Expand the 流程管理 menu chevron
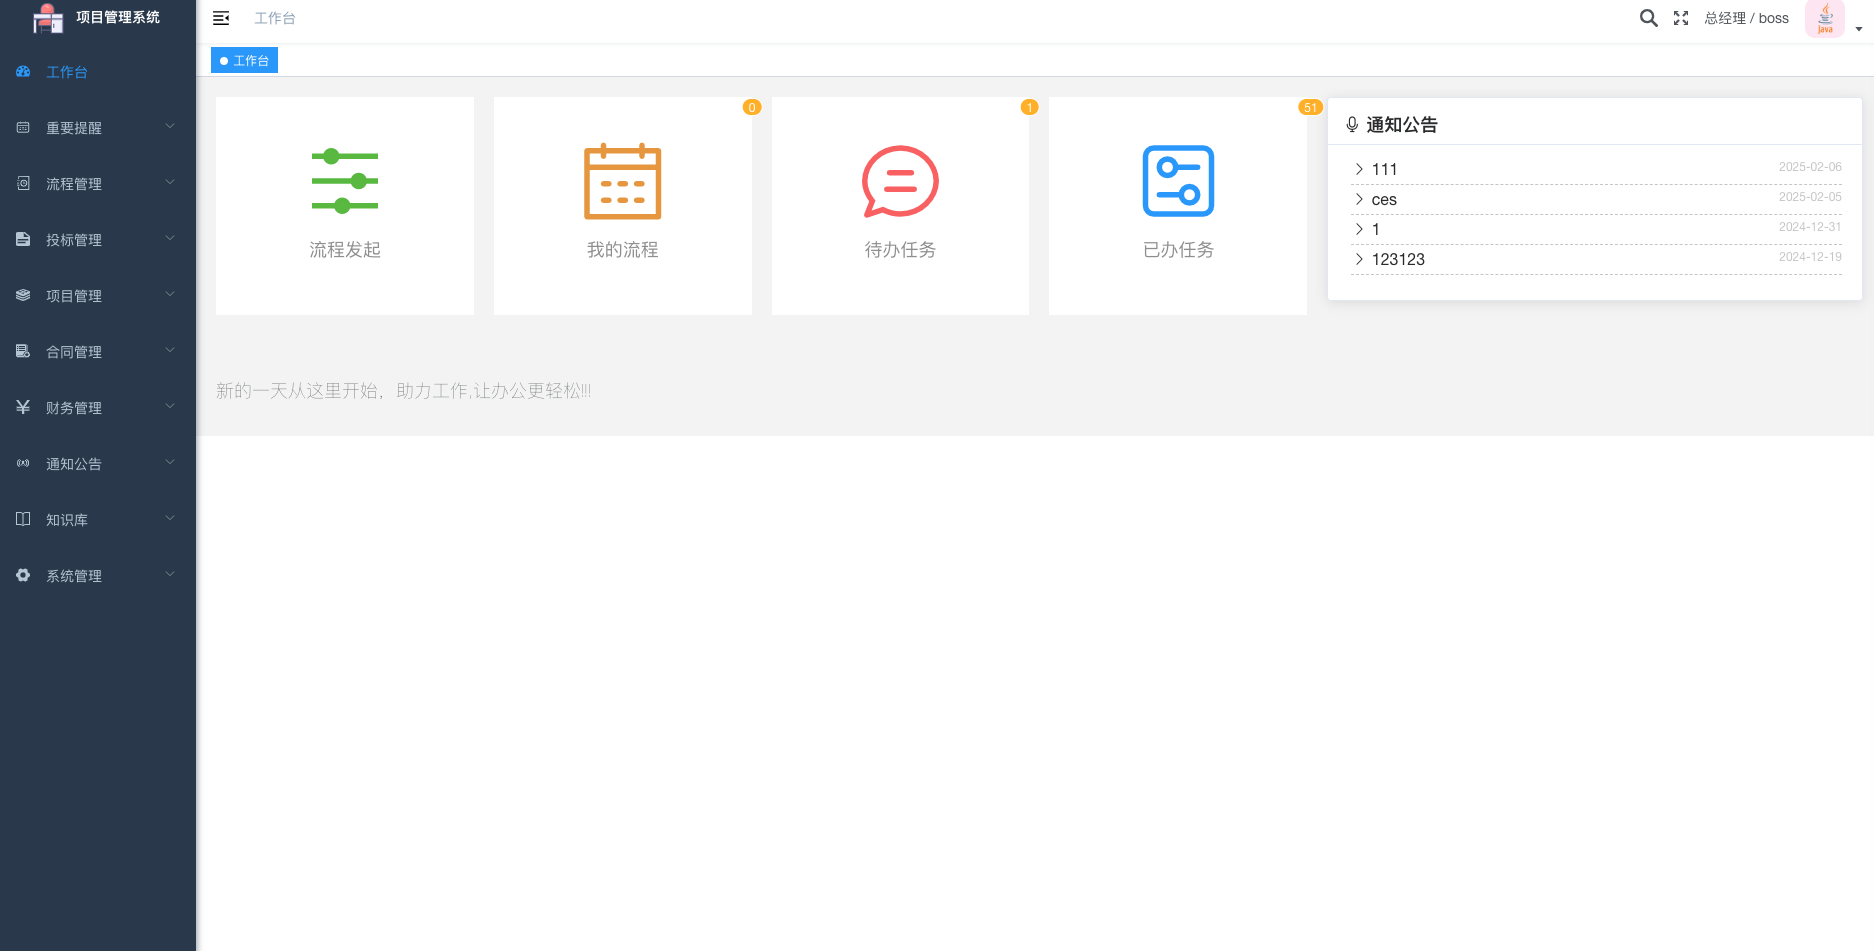This screenshot has width=1874, height=951. (169, 182)
